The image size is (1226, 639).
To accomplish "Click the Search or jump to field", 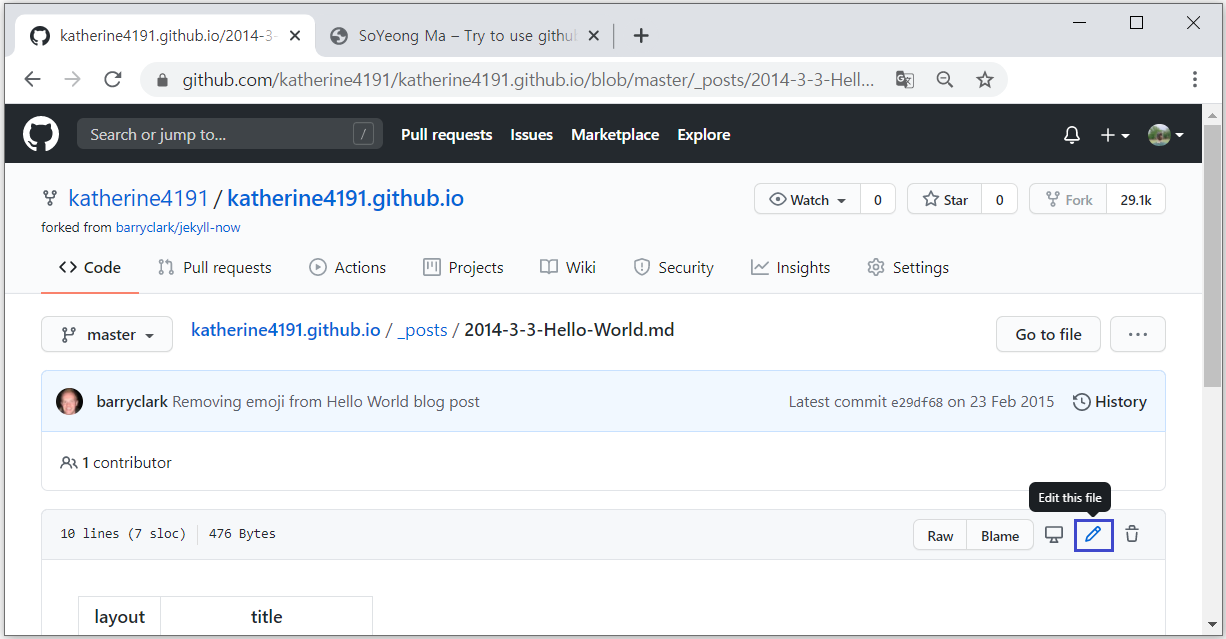I will (x=230, y=134).
